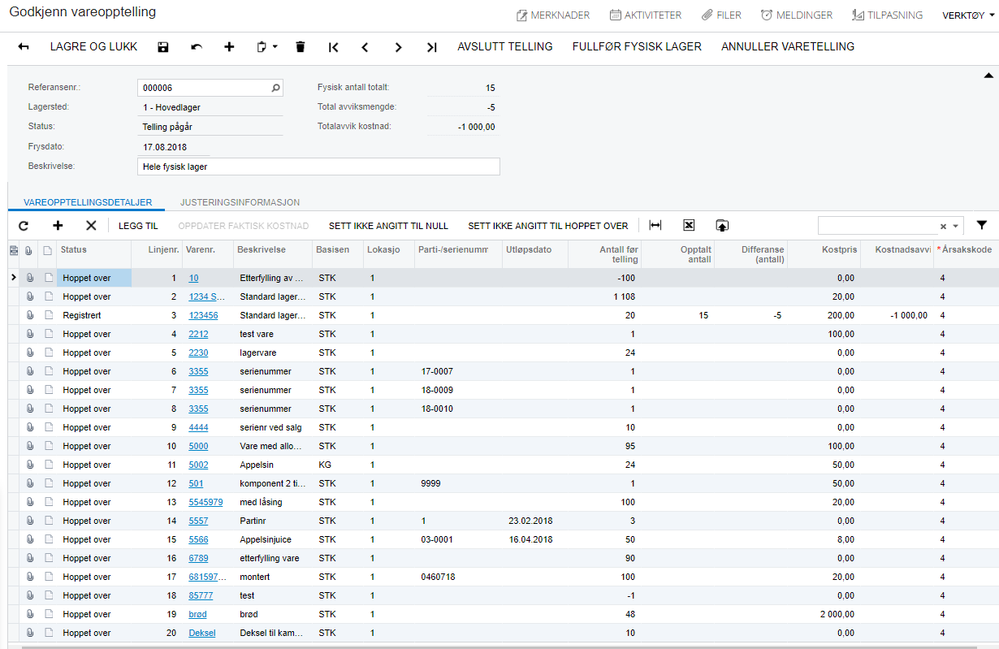999x649 pixels.
Task: Click attachment icon in row 1
Action: coord(30,278)
